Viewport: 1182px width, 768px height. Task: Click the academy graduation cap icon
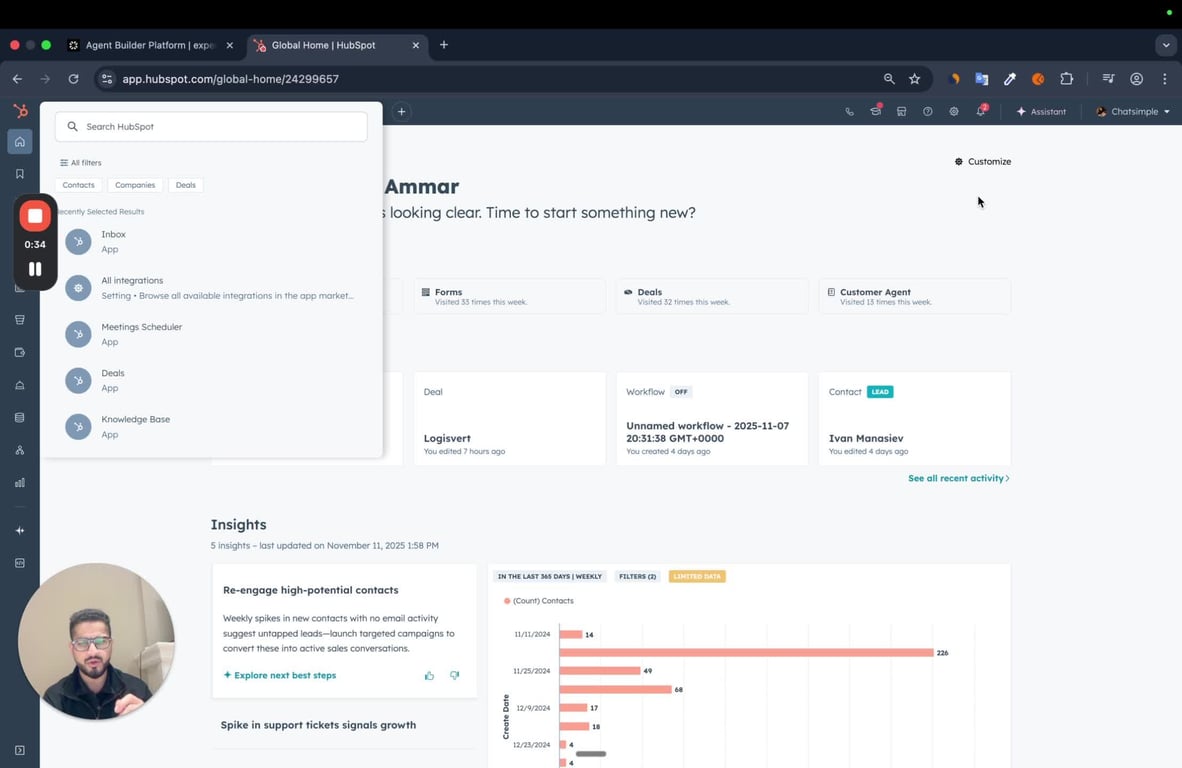[x=875, y=111]
